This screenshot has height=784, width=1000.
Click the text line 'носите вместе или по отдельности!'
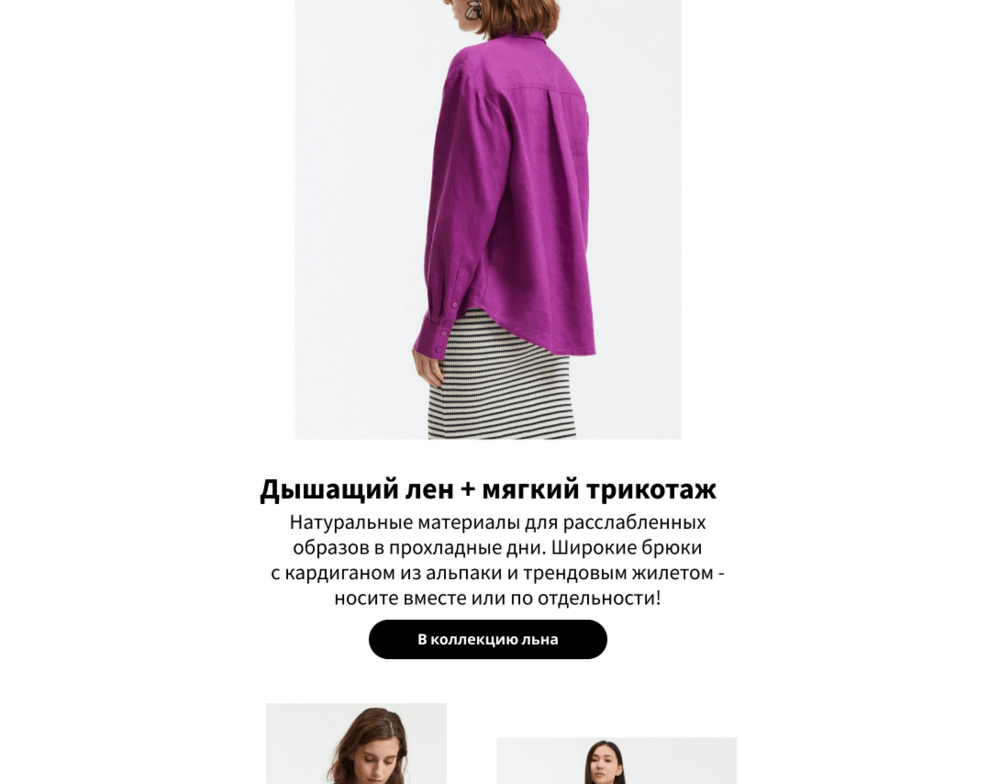[497, 598]
